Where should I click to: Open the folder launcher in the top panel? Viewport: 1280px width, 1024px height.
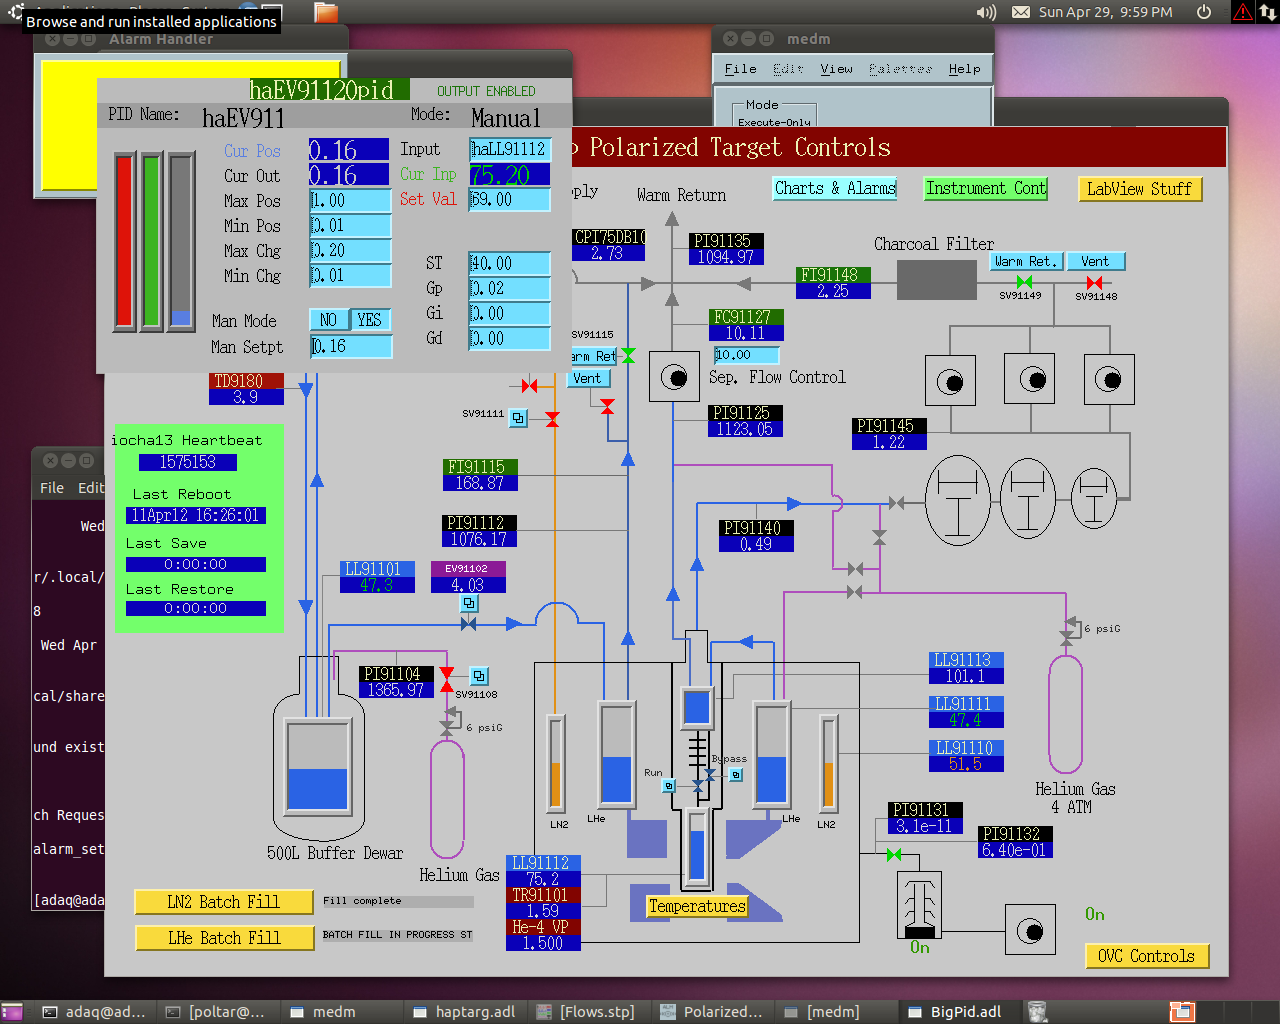(x=325, y=12)
